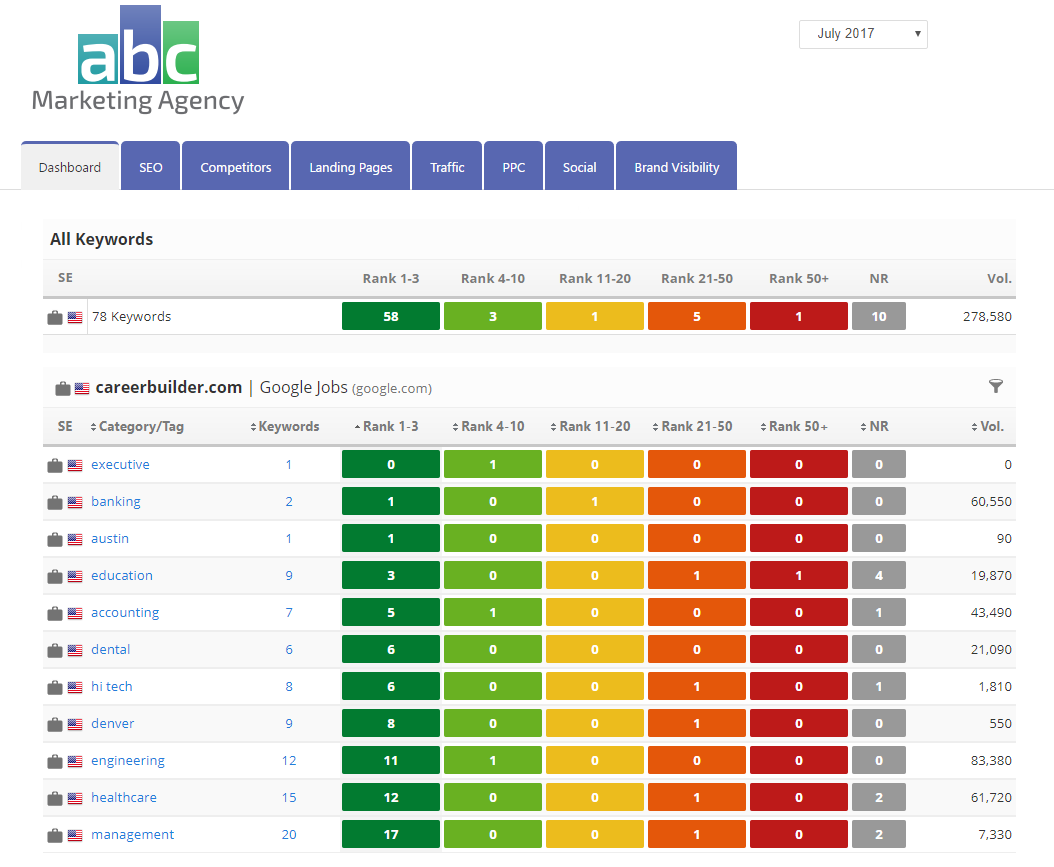The height and width of the screenshot is (867, 1054).
Task: Click the filter funnel icon
Action: pos(995,386)
